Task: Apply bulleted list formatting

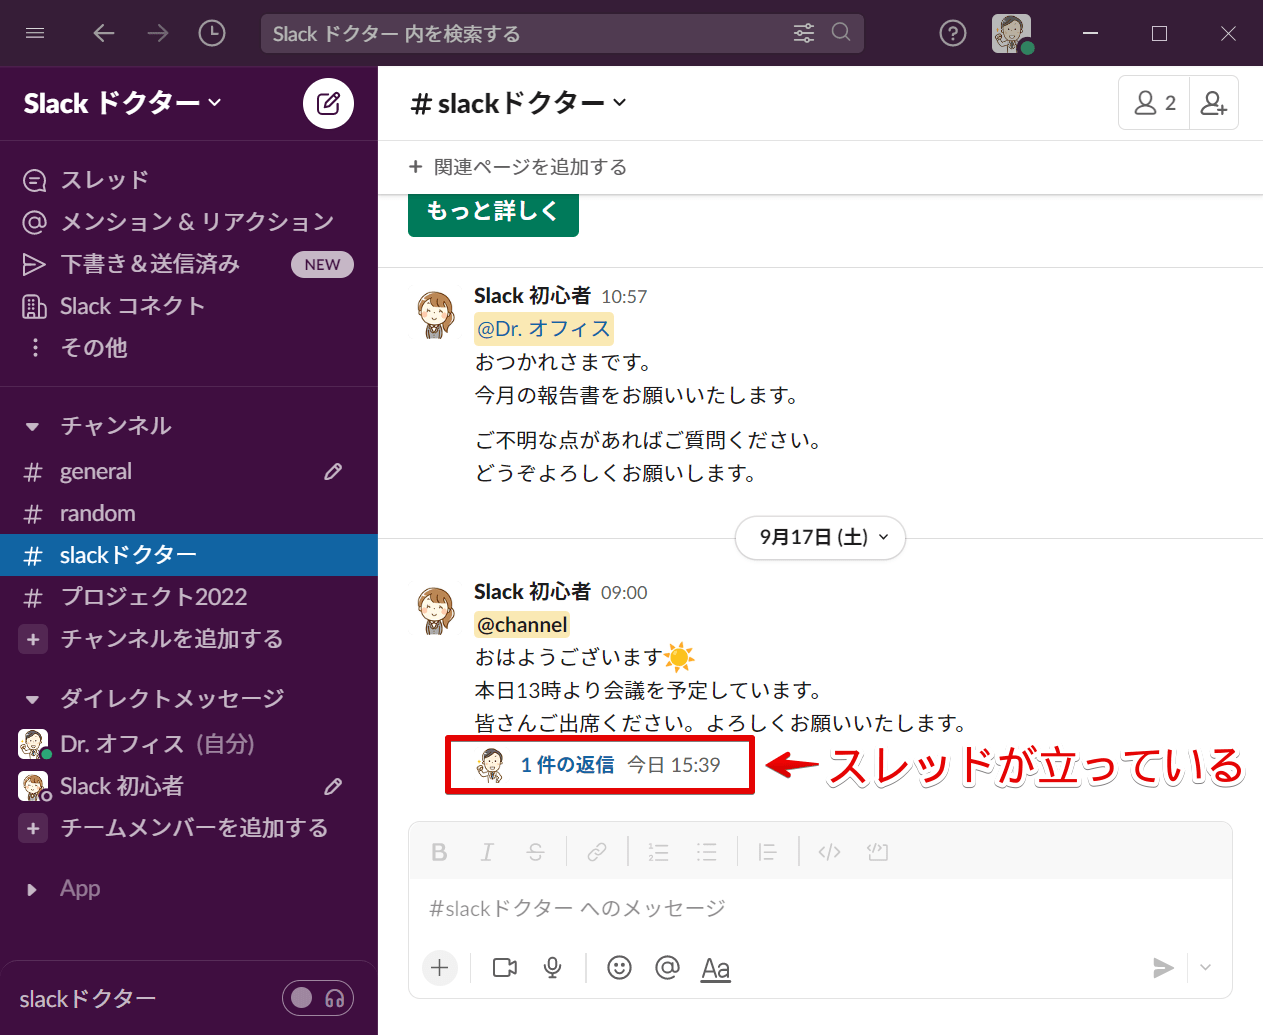Action: [707, 852]
